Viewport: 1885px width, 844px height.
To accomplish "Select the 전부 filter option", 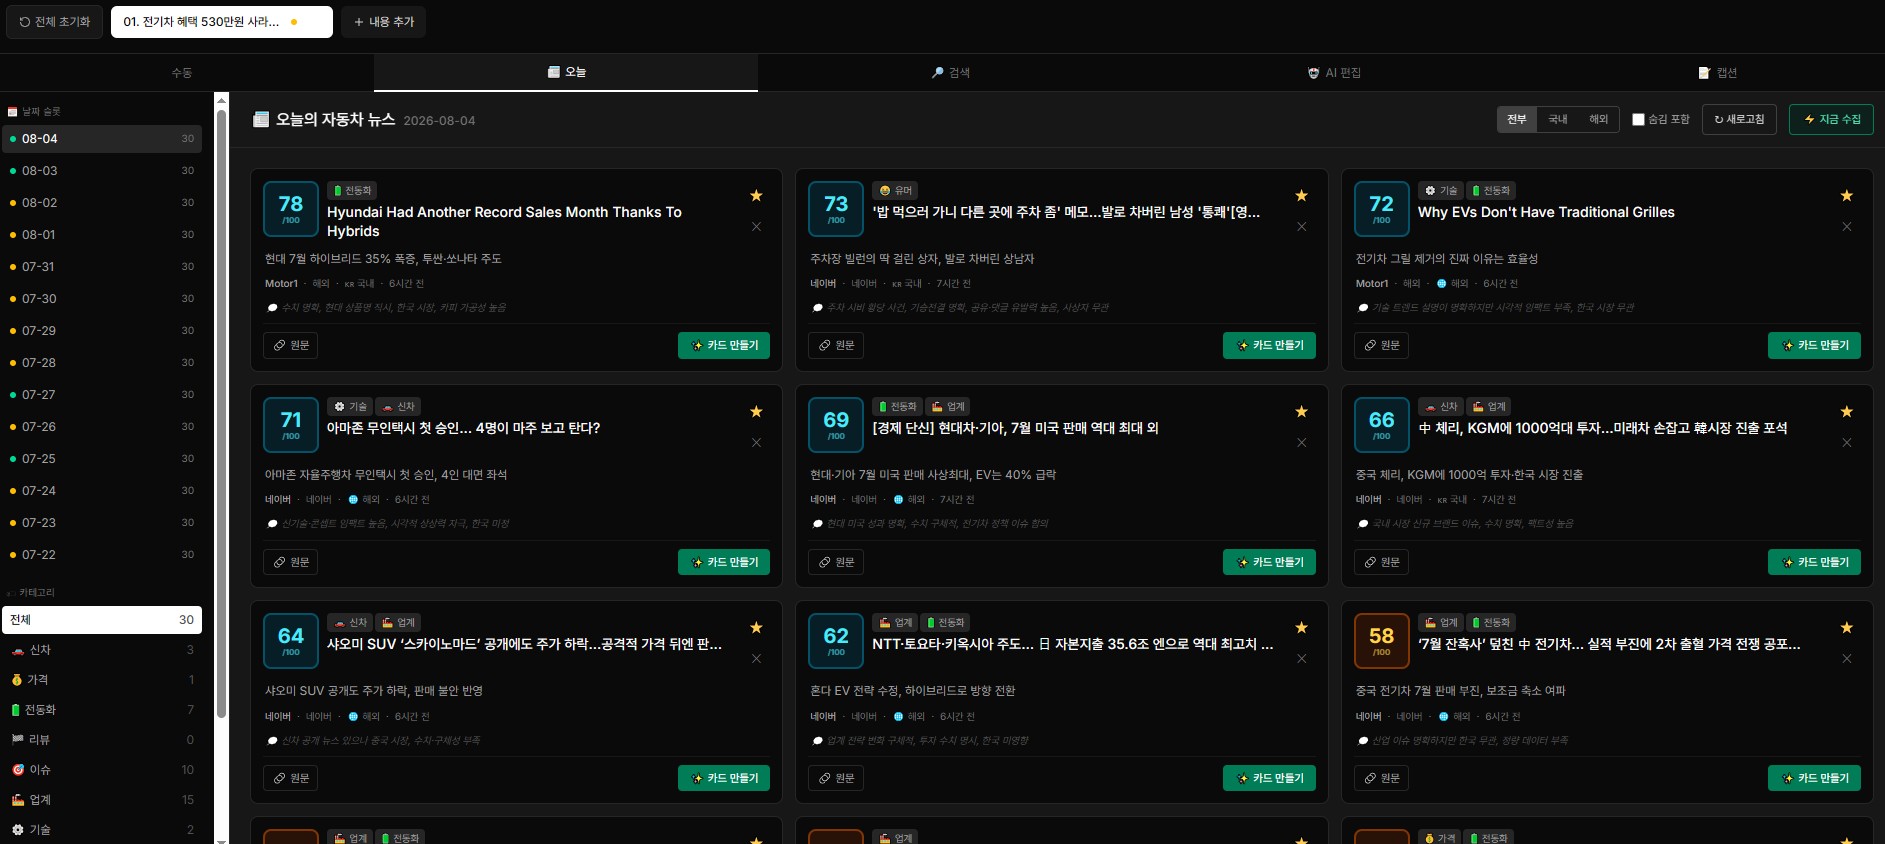I will [x=1517, y=120].
